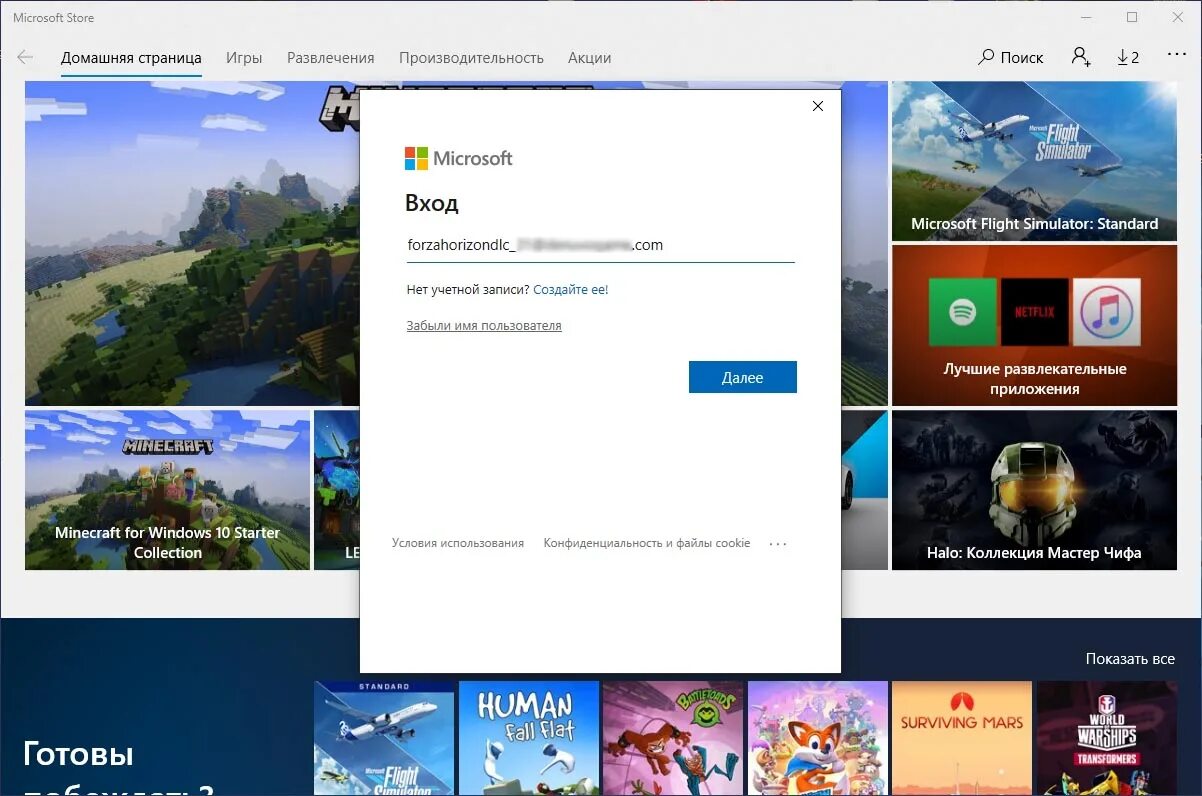Open Surviving Mars game thumbnail
This screenshot has height=796, width=1202.
coord(962,738)
